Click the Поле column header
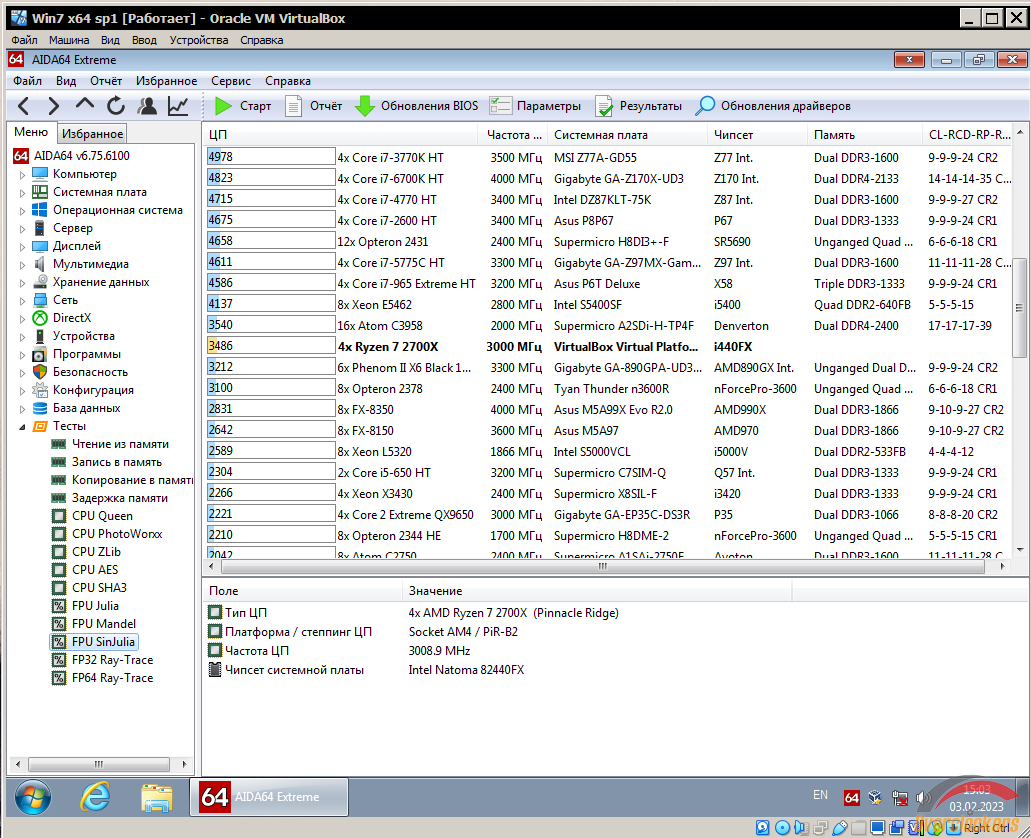1031x838 pixels. (302, 591)
